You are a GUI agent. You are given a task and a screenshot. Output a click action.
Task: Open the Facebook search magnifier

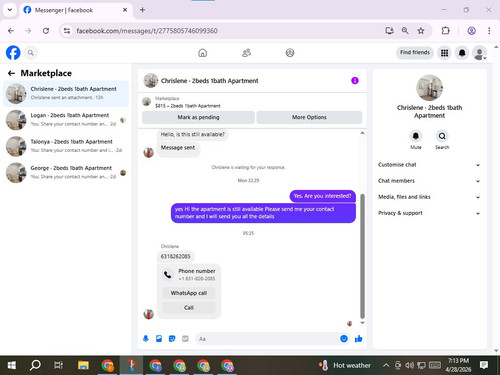(31, 53)
